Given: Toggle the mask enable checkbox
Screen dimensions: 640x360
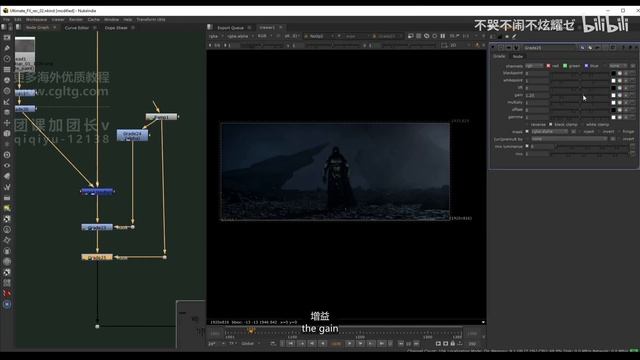Looking at the screenshot, I should tap(527, 131).
